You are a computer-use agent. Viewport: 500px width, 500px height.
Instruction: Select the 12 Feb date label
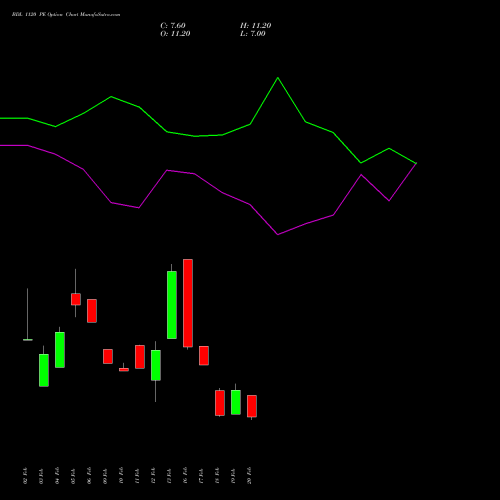pos(153,476)
